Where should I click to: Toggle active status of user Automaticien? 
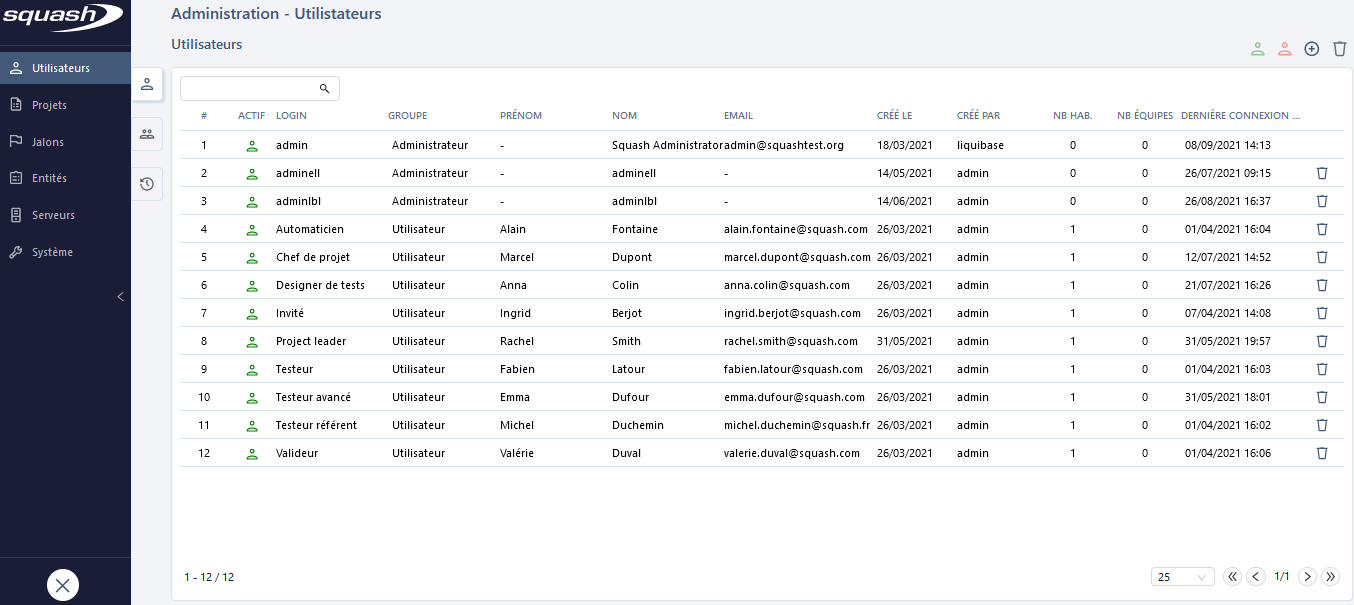pos(252,229)
